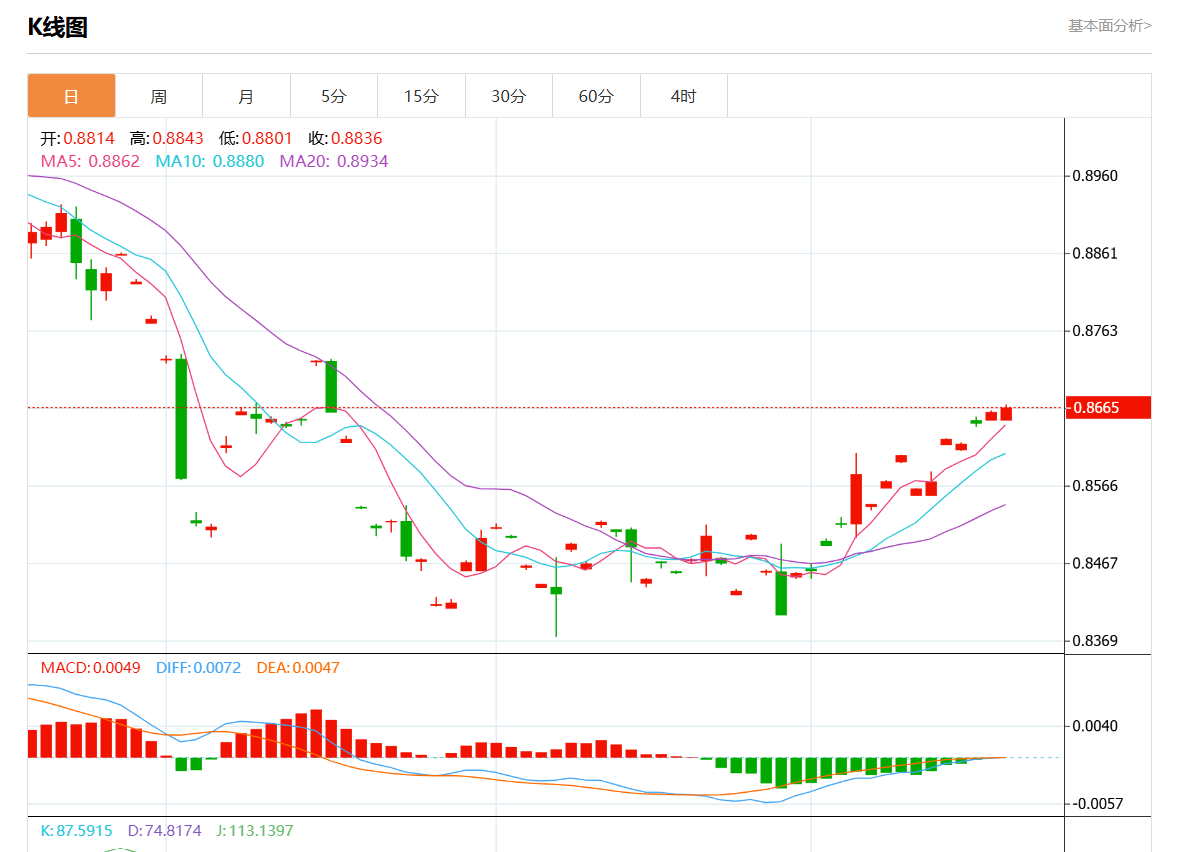This screenshot has width=1183, height=852.
Task: Click the latest red candlestick at far right
Action: pyautogui.click(x=1006, y=413)
